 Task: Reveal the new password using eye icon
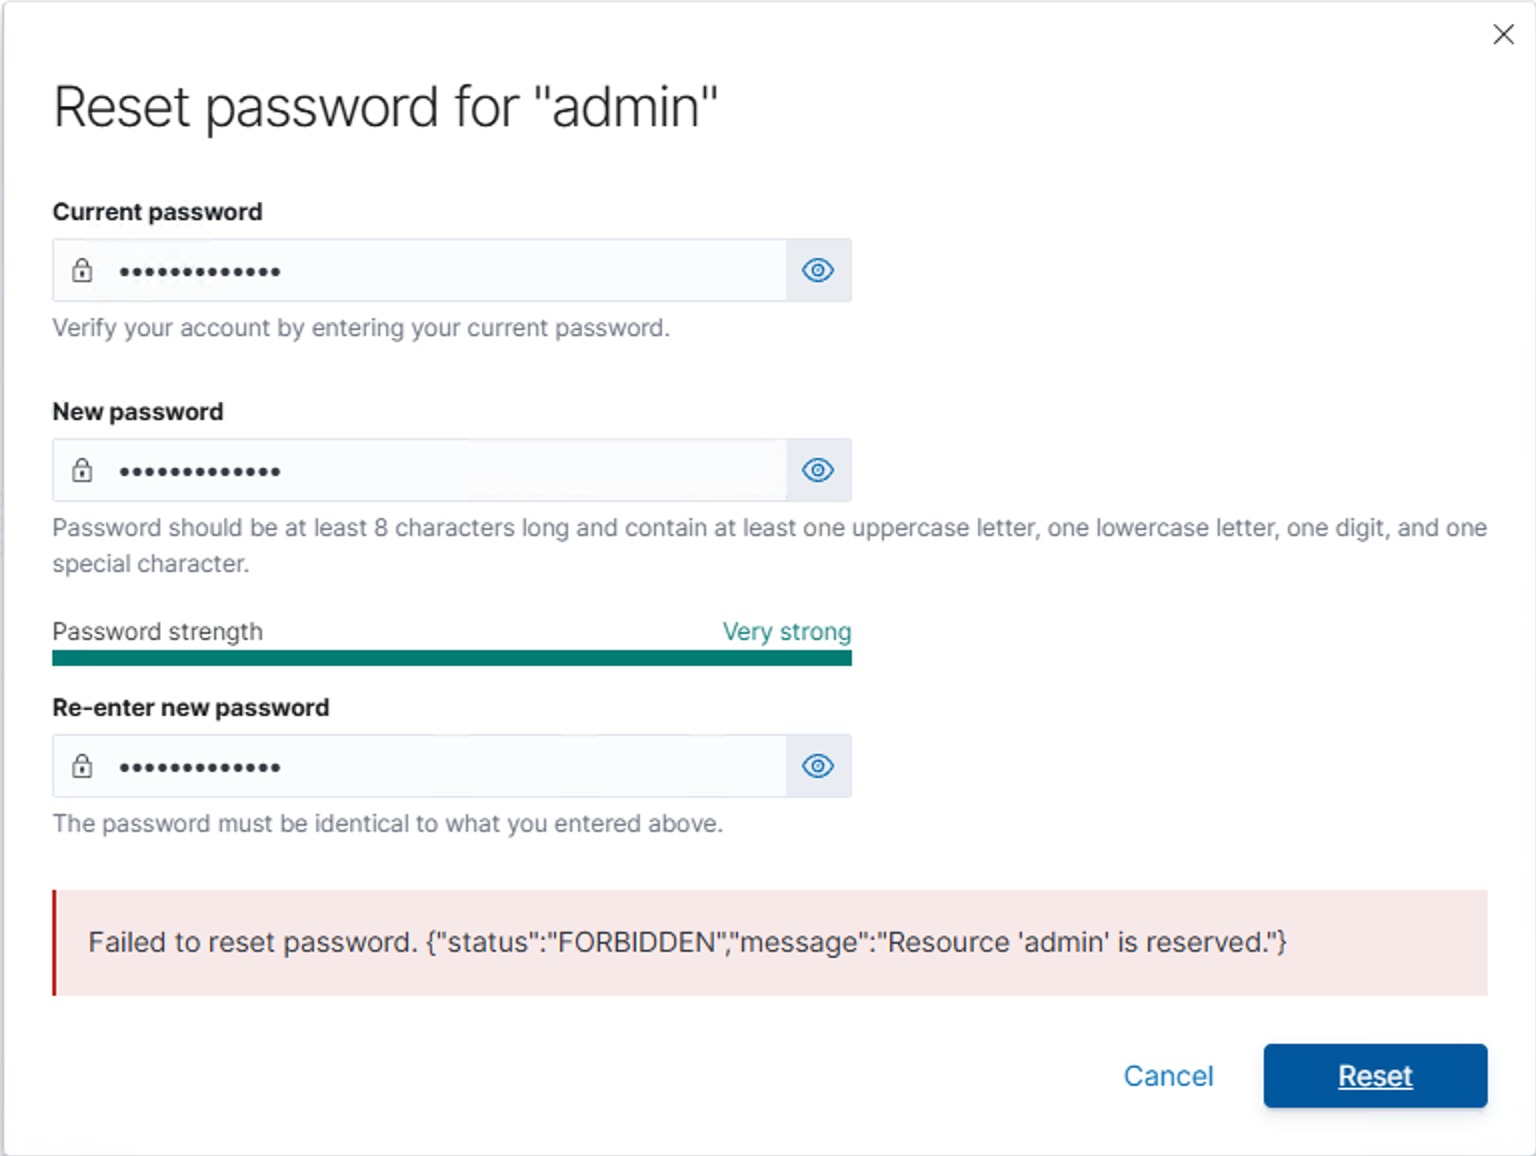[x=818, y=470]
